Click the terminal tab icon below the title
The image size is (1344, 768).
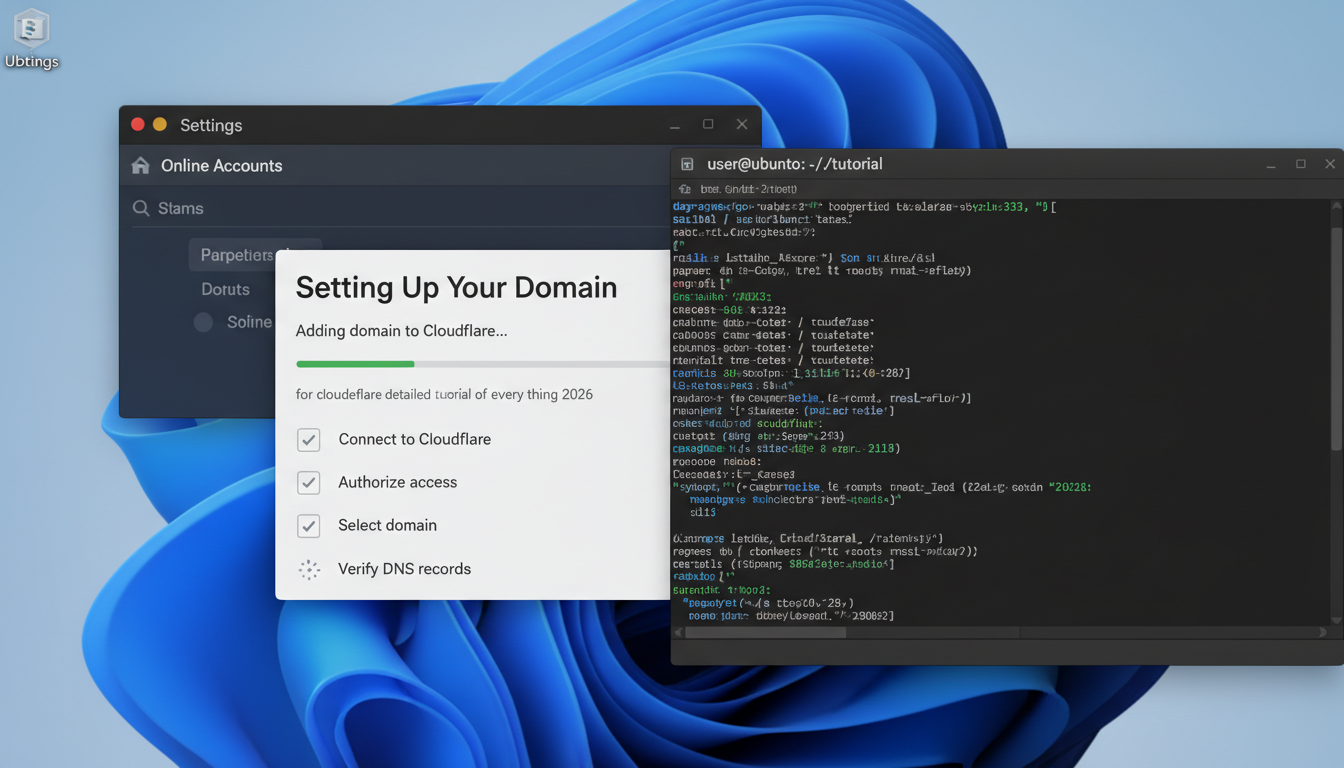click(685, 188)
